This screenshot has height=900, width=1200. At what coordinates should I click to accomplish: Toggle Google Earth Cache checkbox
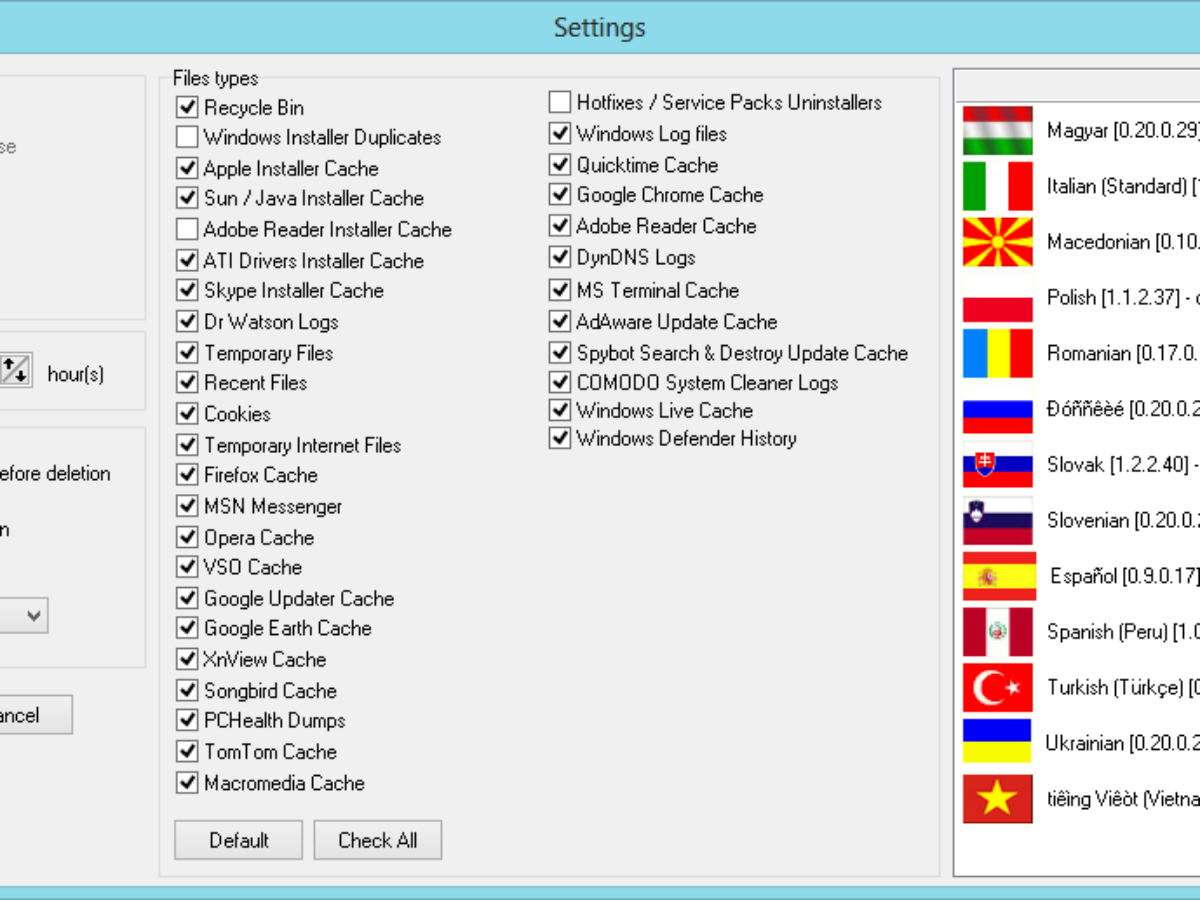[187, 628]
